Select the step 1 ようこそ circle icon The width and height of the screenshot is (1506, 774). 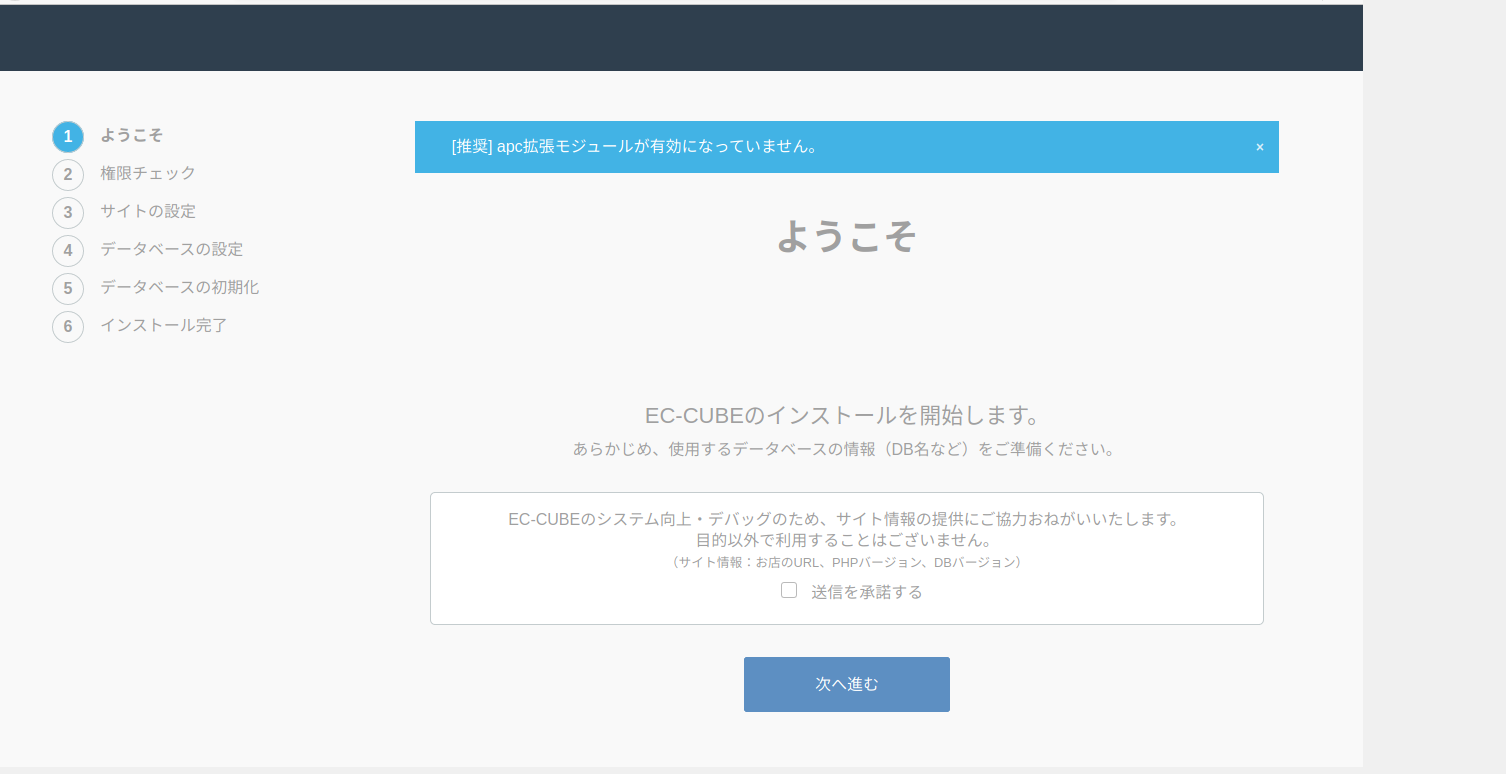tap(67, 136)
